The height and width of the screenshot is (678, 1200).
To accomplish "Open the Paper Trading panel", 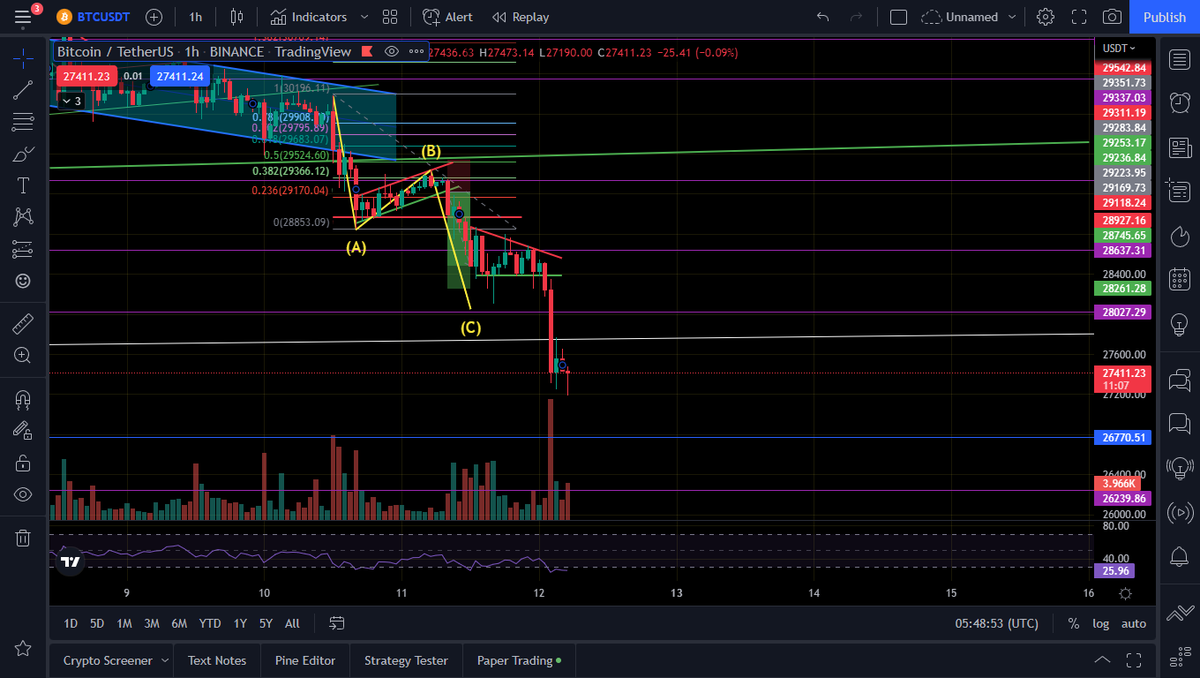I will click(519, 660).
